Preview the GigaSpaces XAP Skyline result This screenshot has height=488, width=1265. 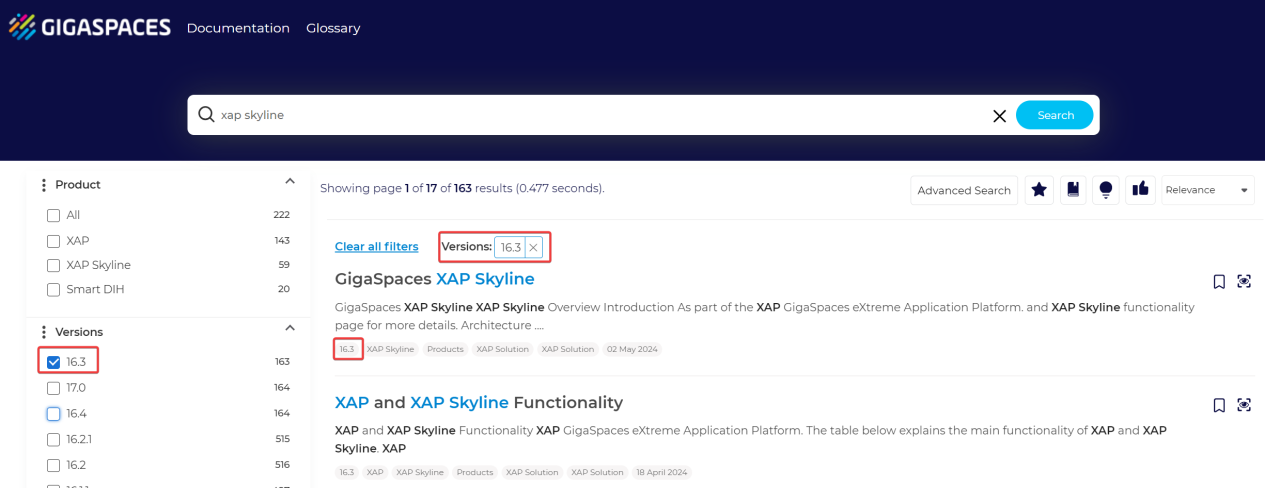pos(1244,281)
